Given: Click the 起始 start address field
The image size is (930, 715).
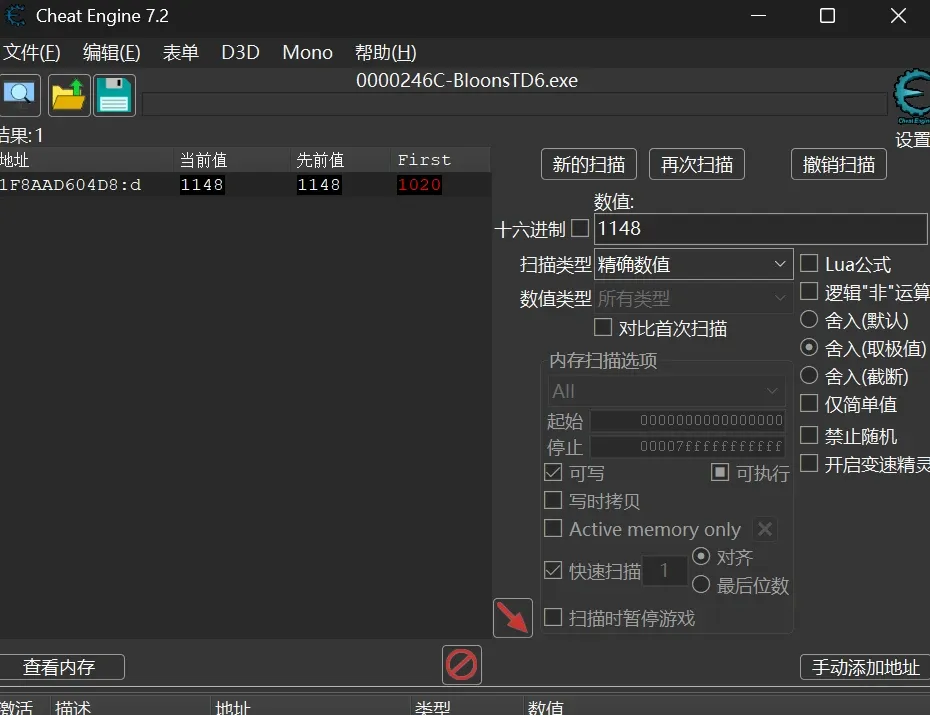Looking at the screenshot, I should (688, 420).
